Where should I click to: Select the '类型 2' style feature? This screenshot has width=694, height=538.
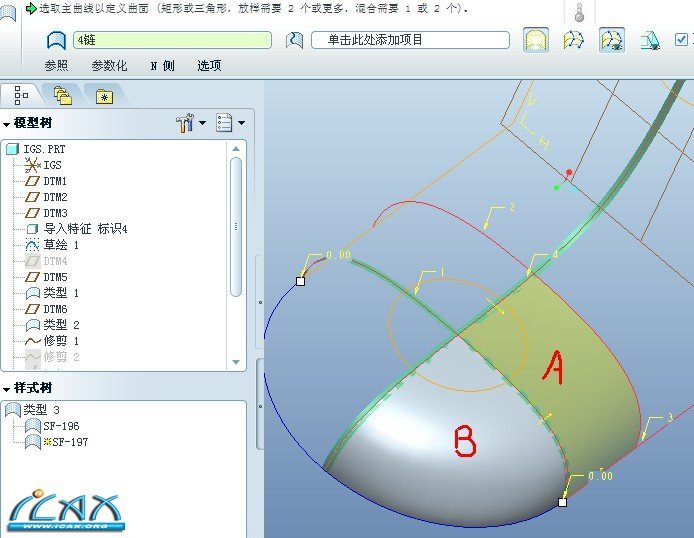[x=52, y=325]
